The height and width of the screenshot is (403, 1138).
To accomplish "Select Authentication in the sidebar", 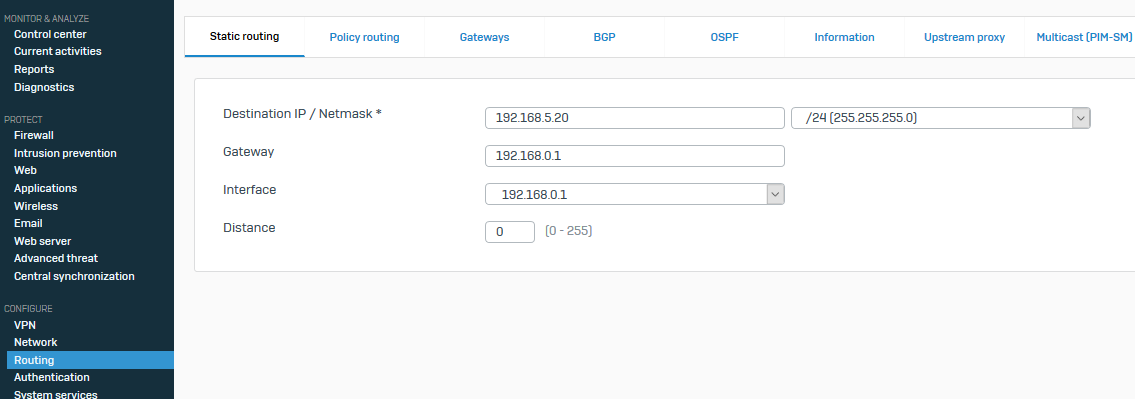I will 52,377.
